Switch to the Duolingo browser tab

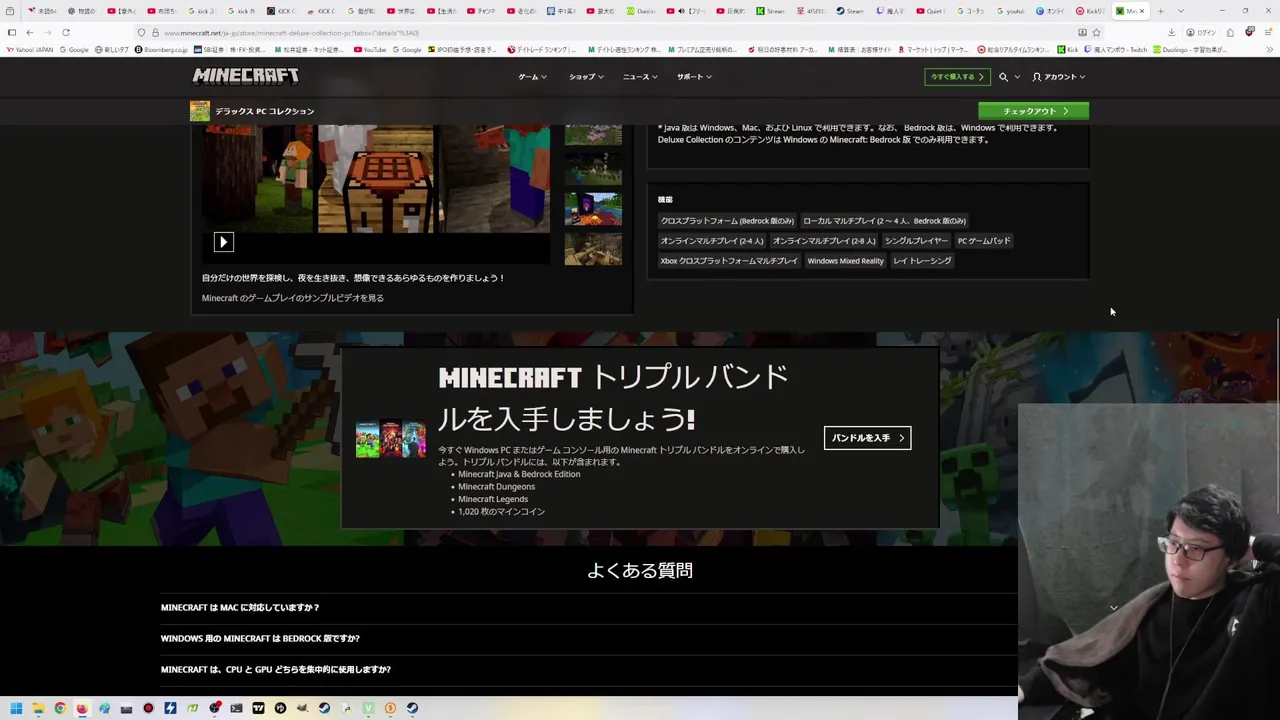pyautogui.click(x=642, y=11)
